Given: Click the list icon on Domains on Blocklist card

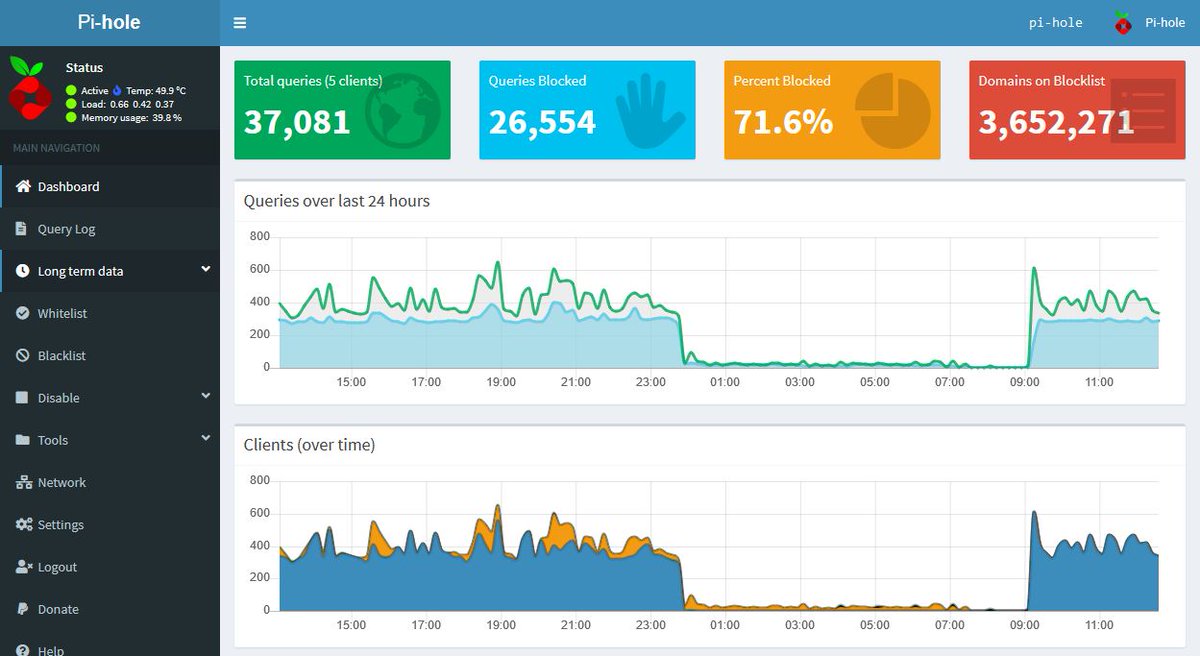Looking at the screenshot, I should (1142, 110).
